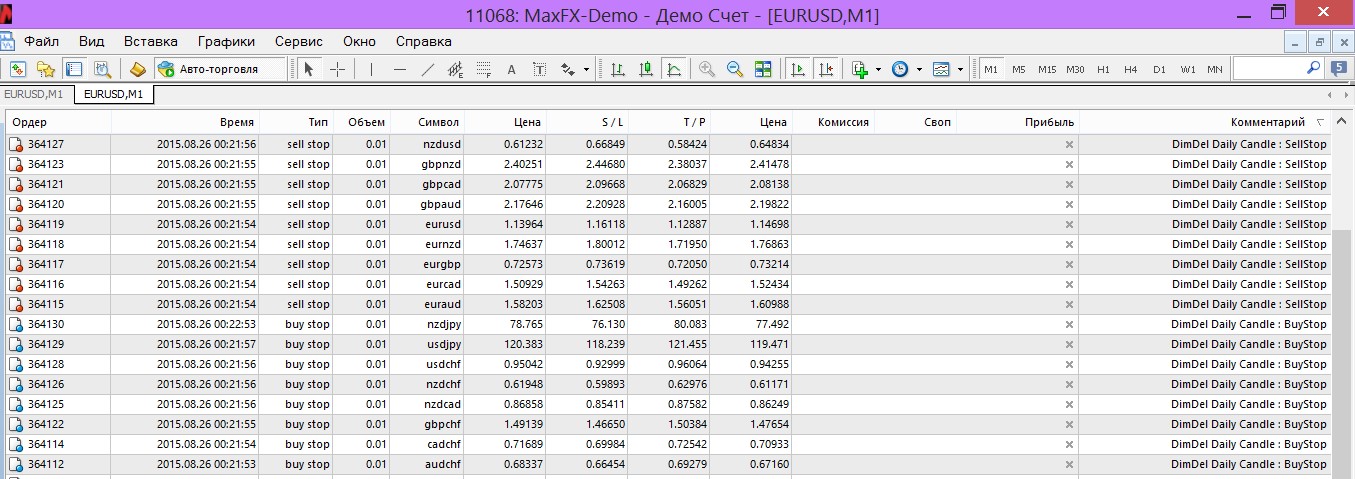Select the Fibonacci retracement tool

click(x=483, y=69)
